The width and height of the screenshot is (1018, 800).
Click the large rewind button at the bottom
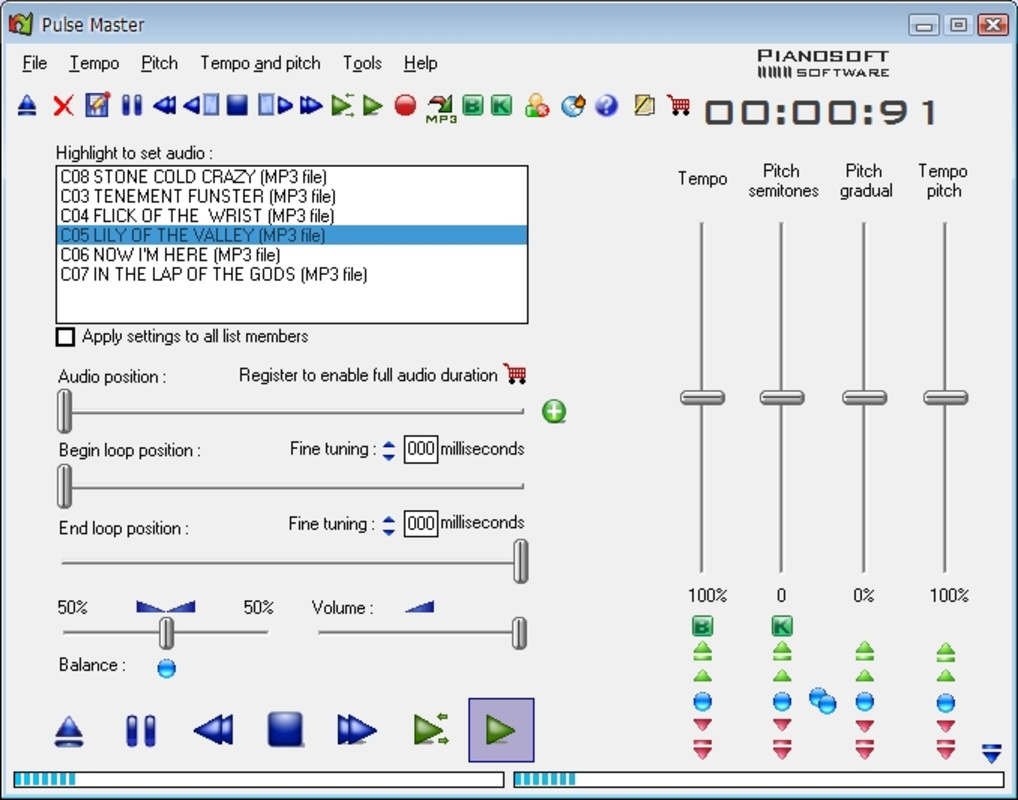214,730
